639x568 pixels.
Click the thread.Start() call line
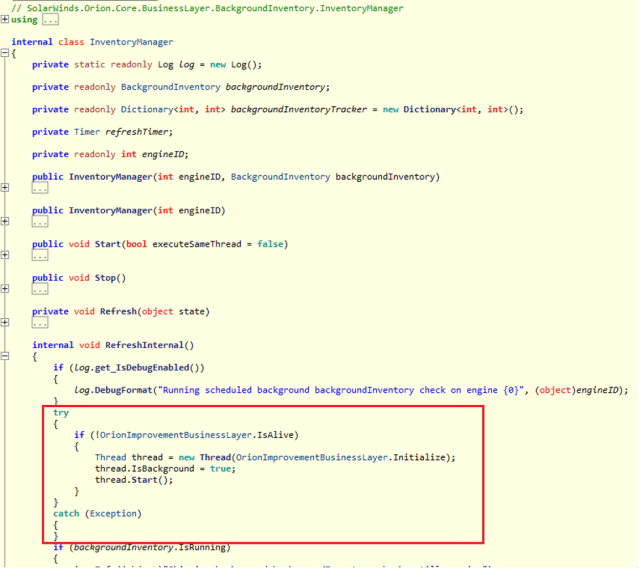[134, 480]
